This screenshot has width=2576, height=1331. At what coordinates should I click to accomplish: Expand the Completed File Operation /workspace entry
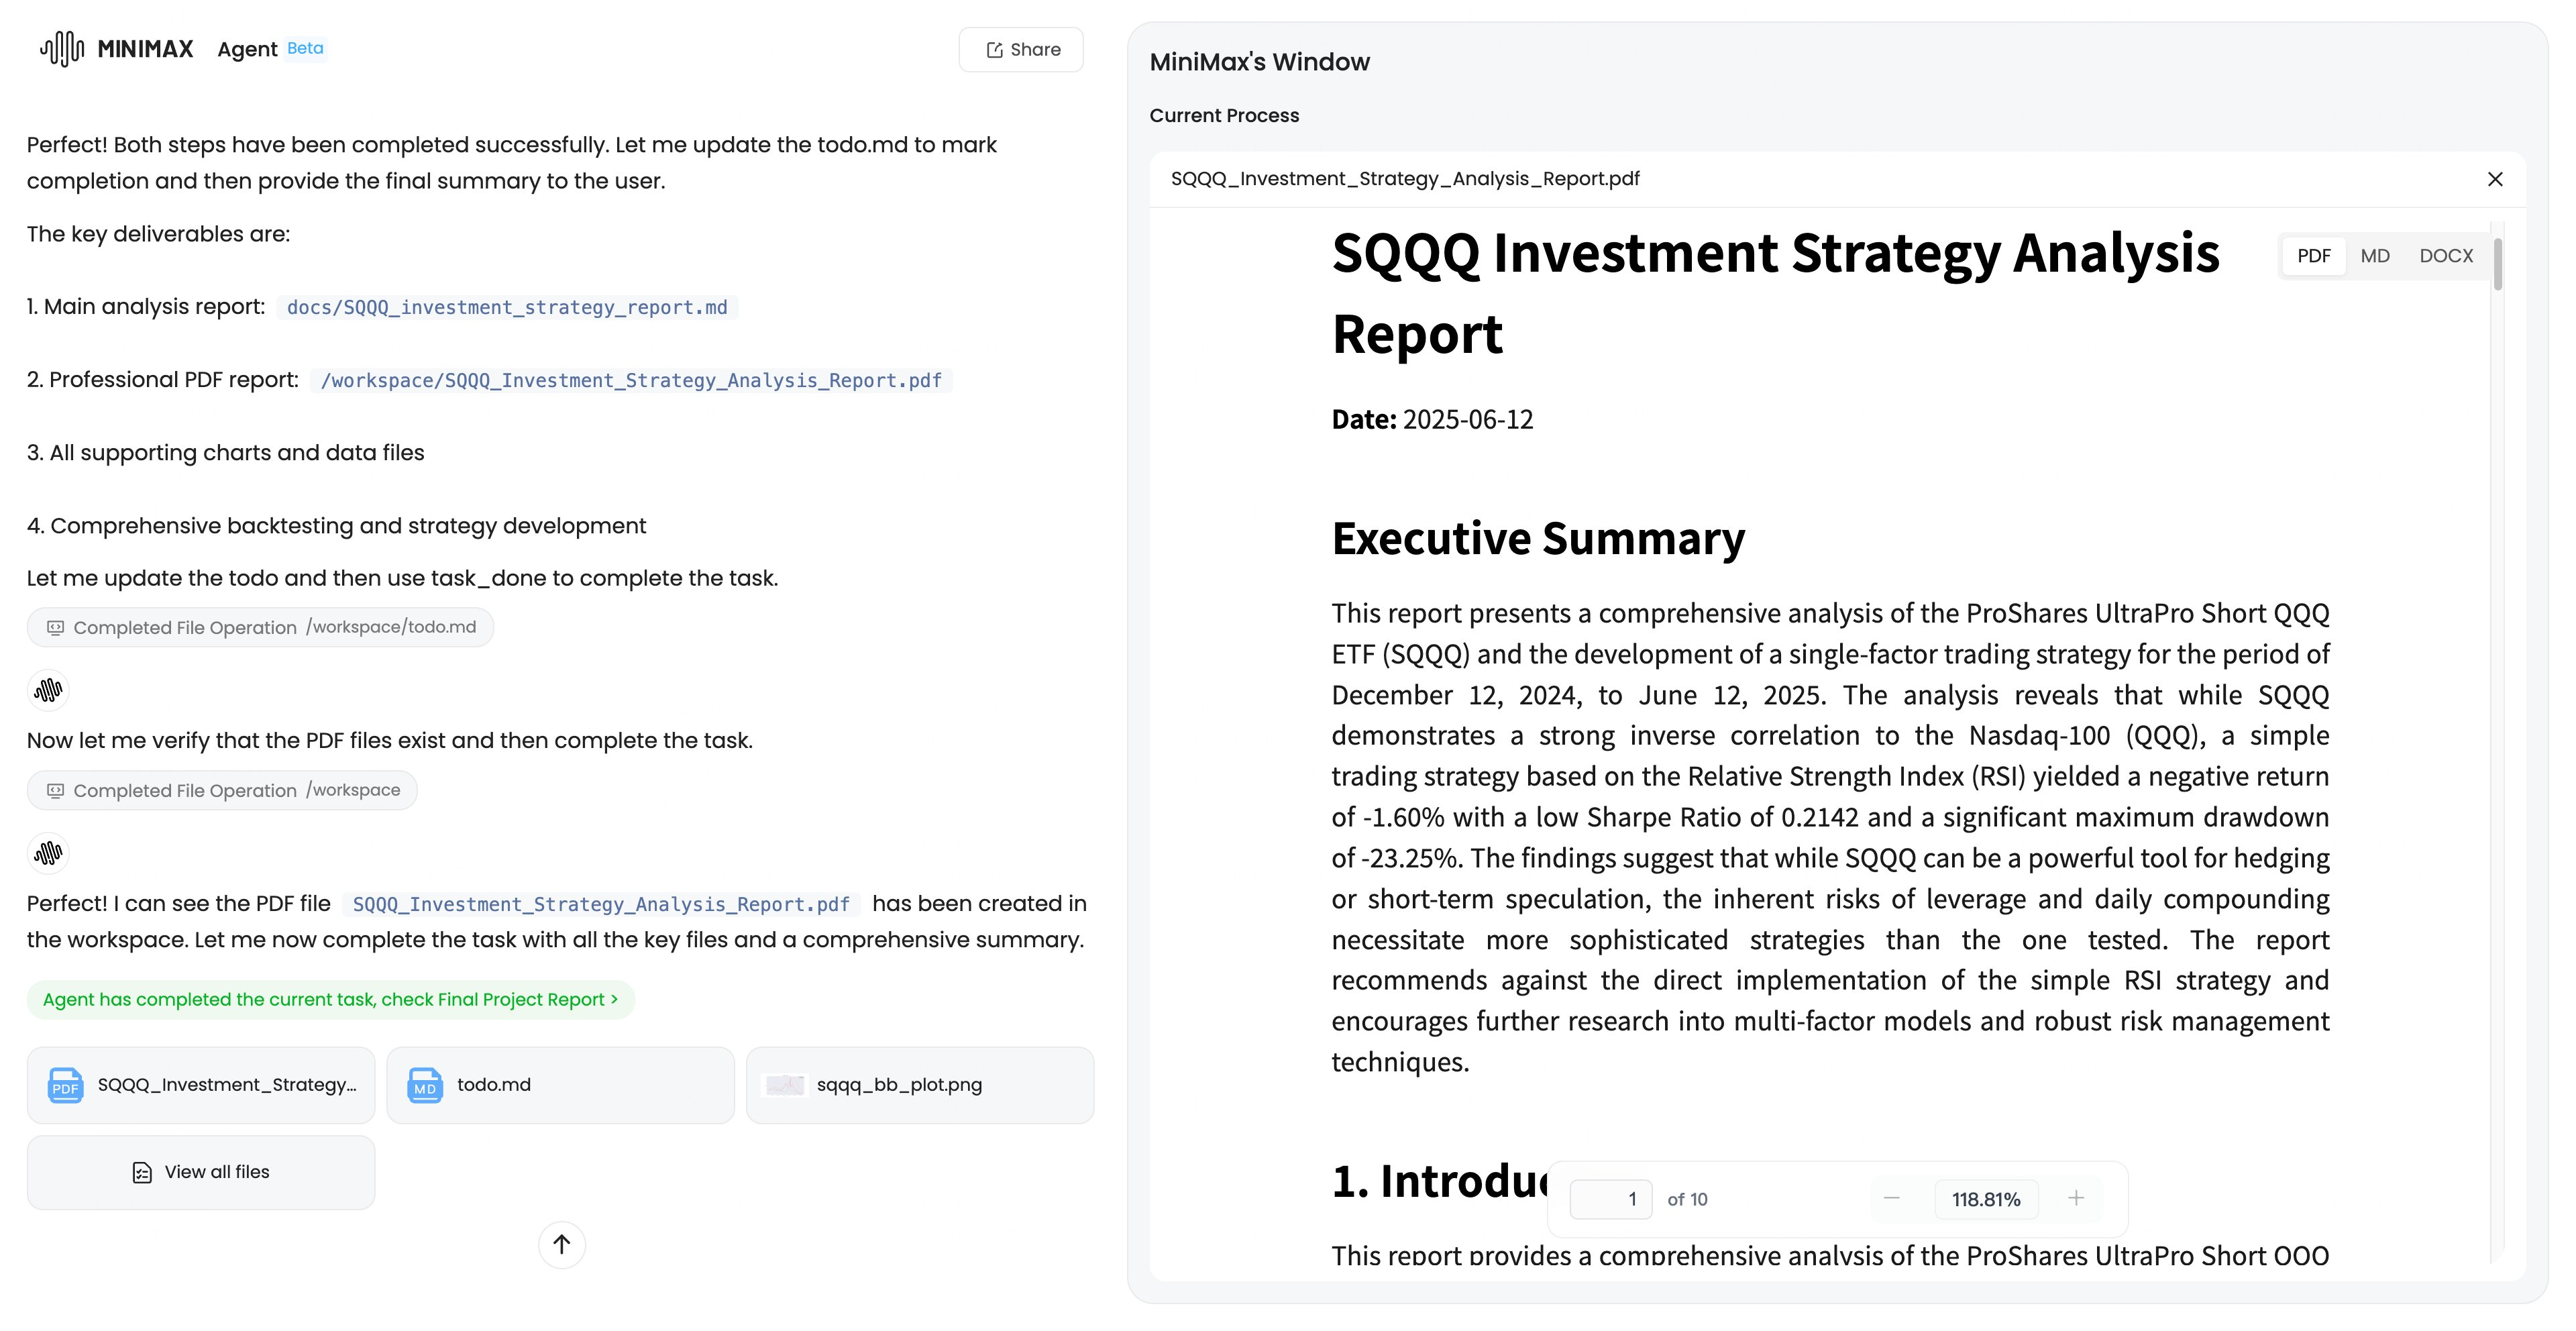click(222, 790)
